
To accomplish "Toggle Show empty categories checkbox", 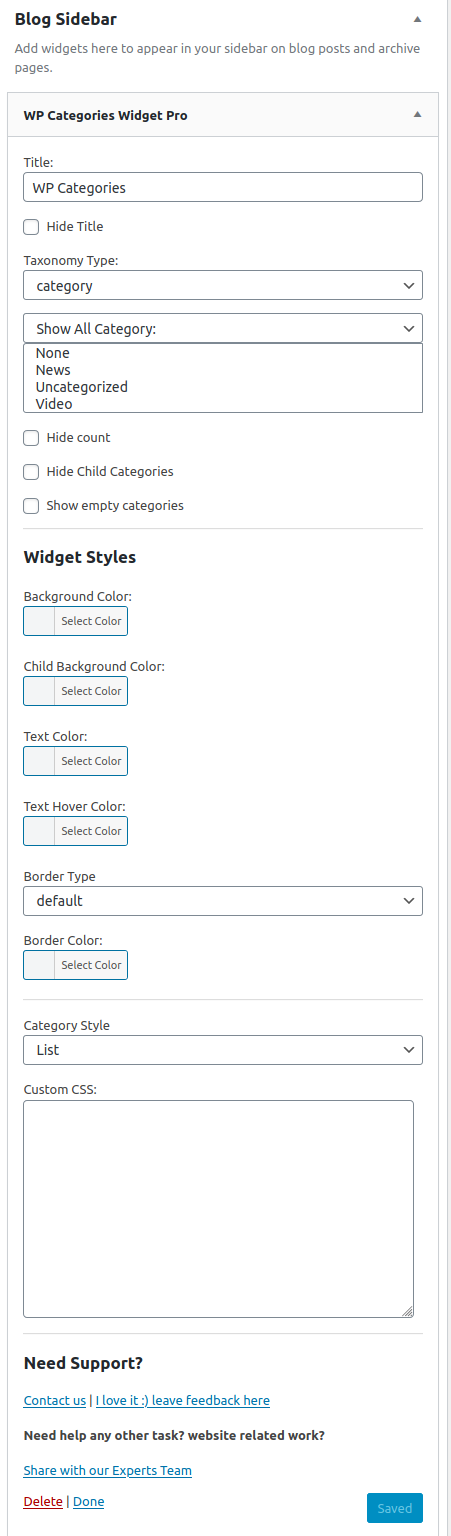I will 32,506.
